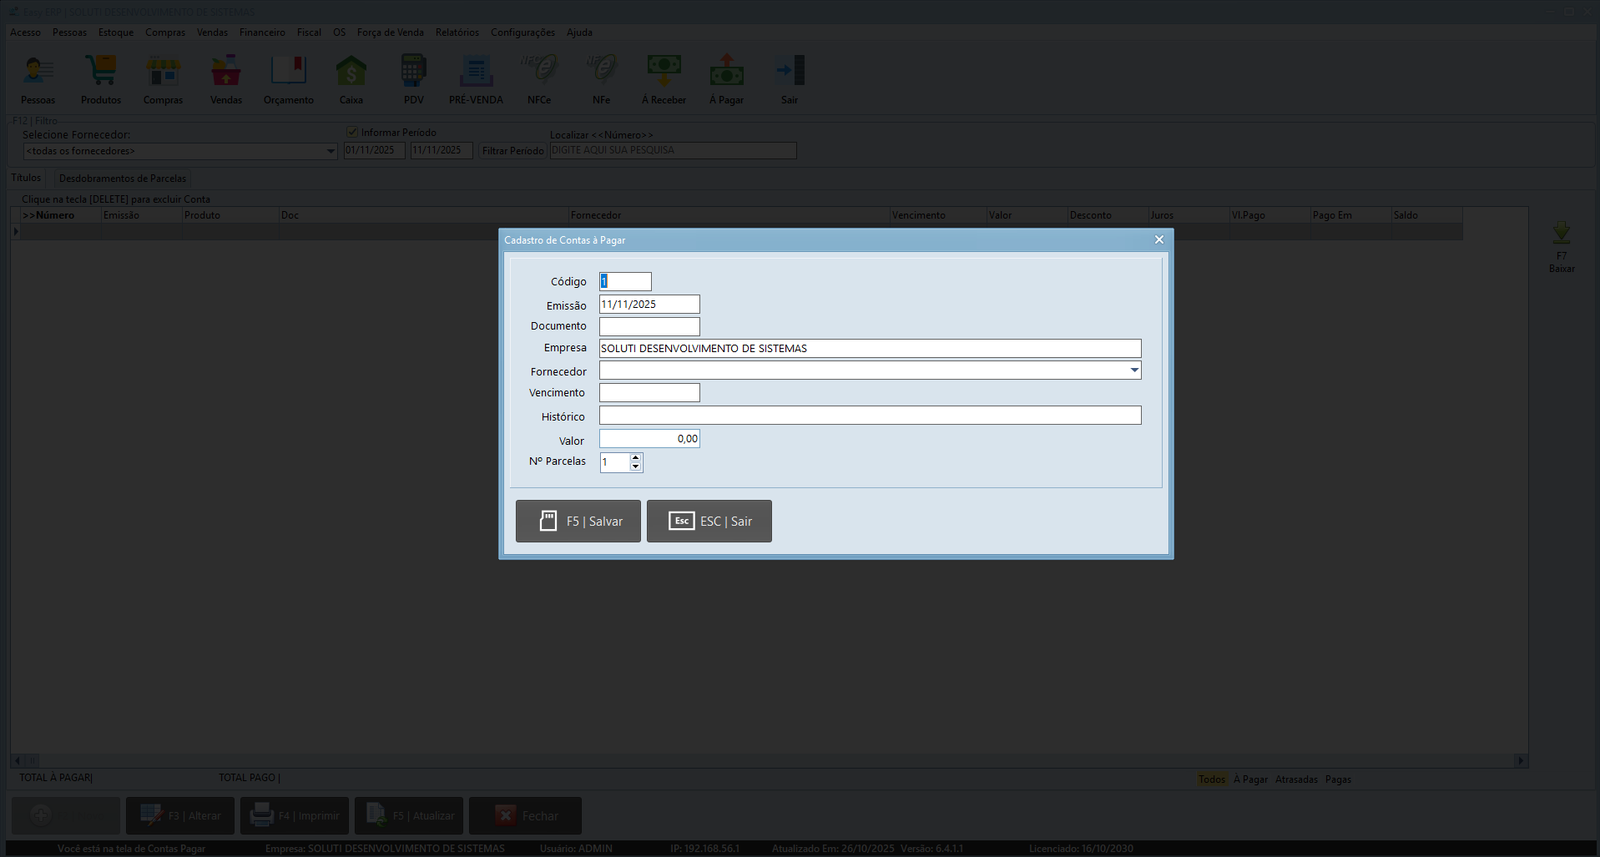
Task: Decrease Nº Parcelas with down arrow
Action: tap(635, 467)
